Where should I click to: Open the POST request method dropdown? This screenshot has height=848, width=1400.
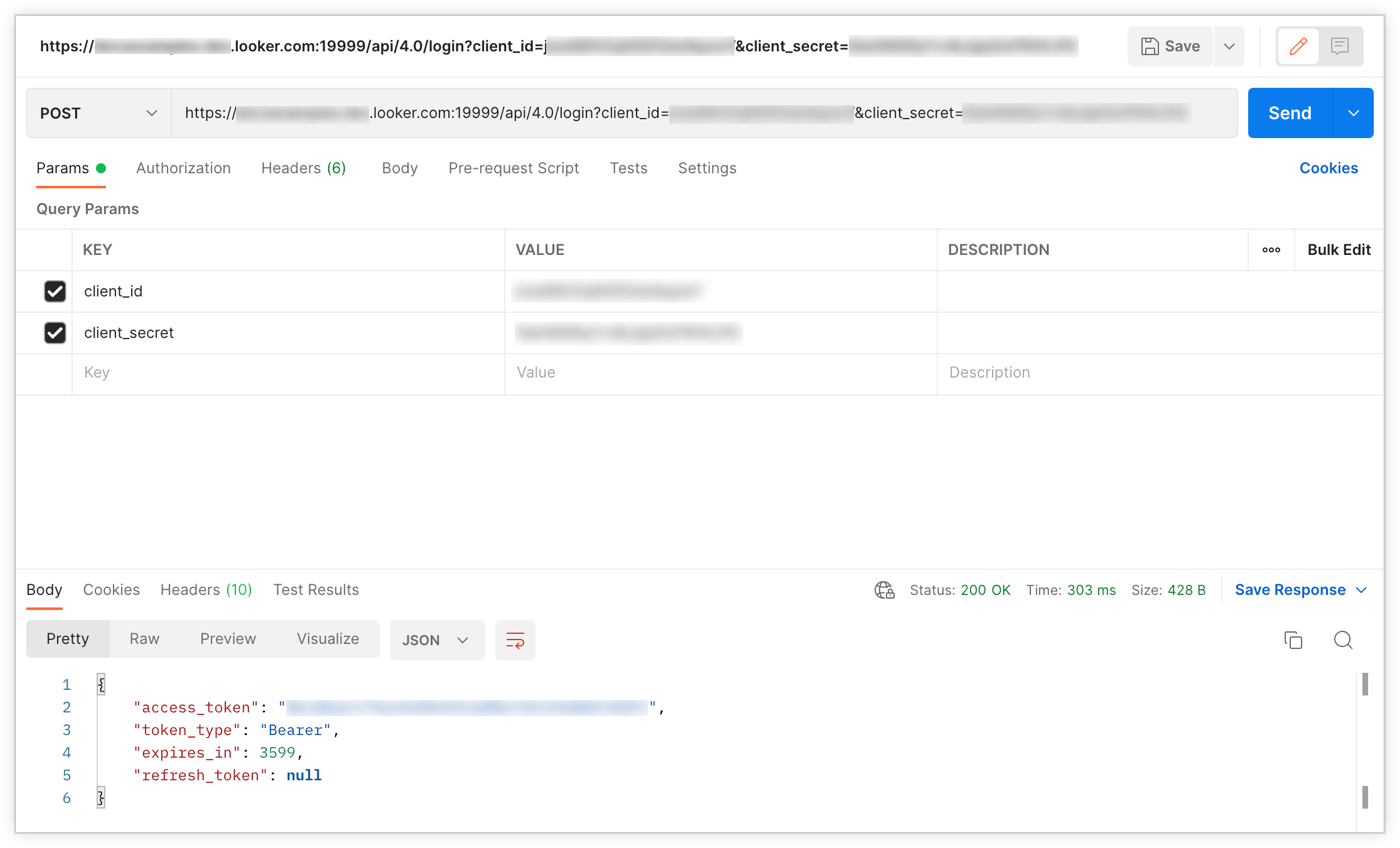(97, 112)
